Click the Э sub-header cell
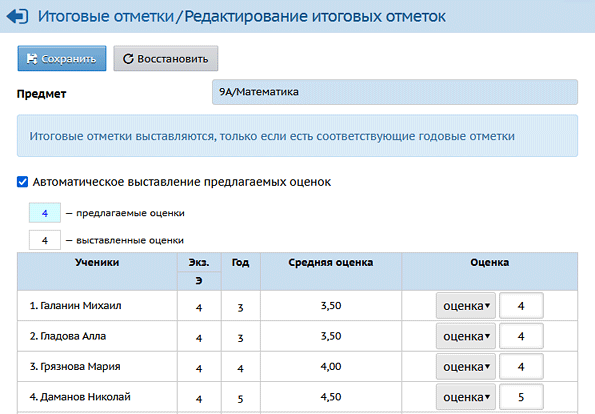 point(199,281)
